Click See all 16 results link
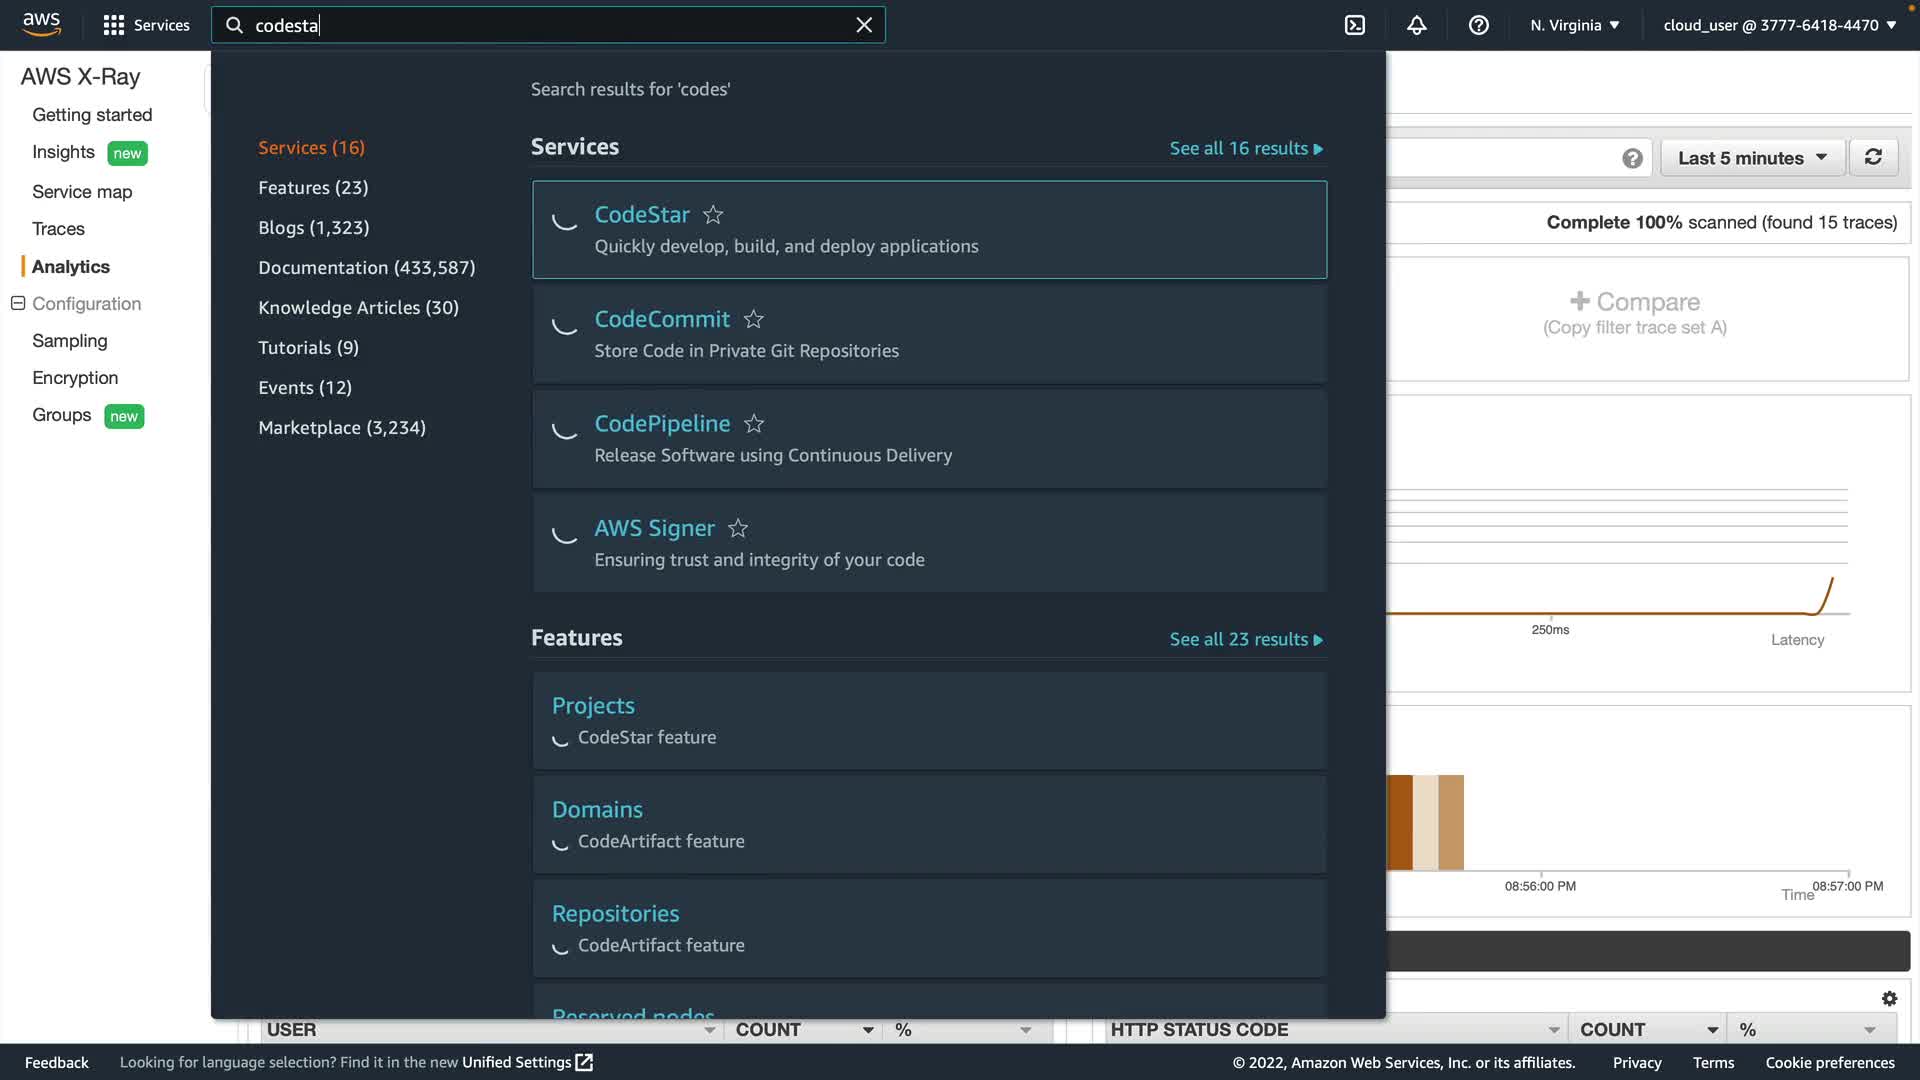This screenshot has width=1920, height=1080. click(x=1245, y=148)
